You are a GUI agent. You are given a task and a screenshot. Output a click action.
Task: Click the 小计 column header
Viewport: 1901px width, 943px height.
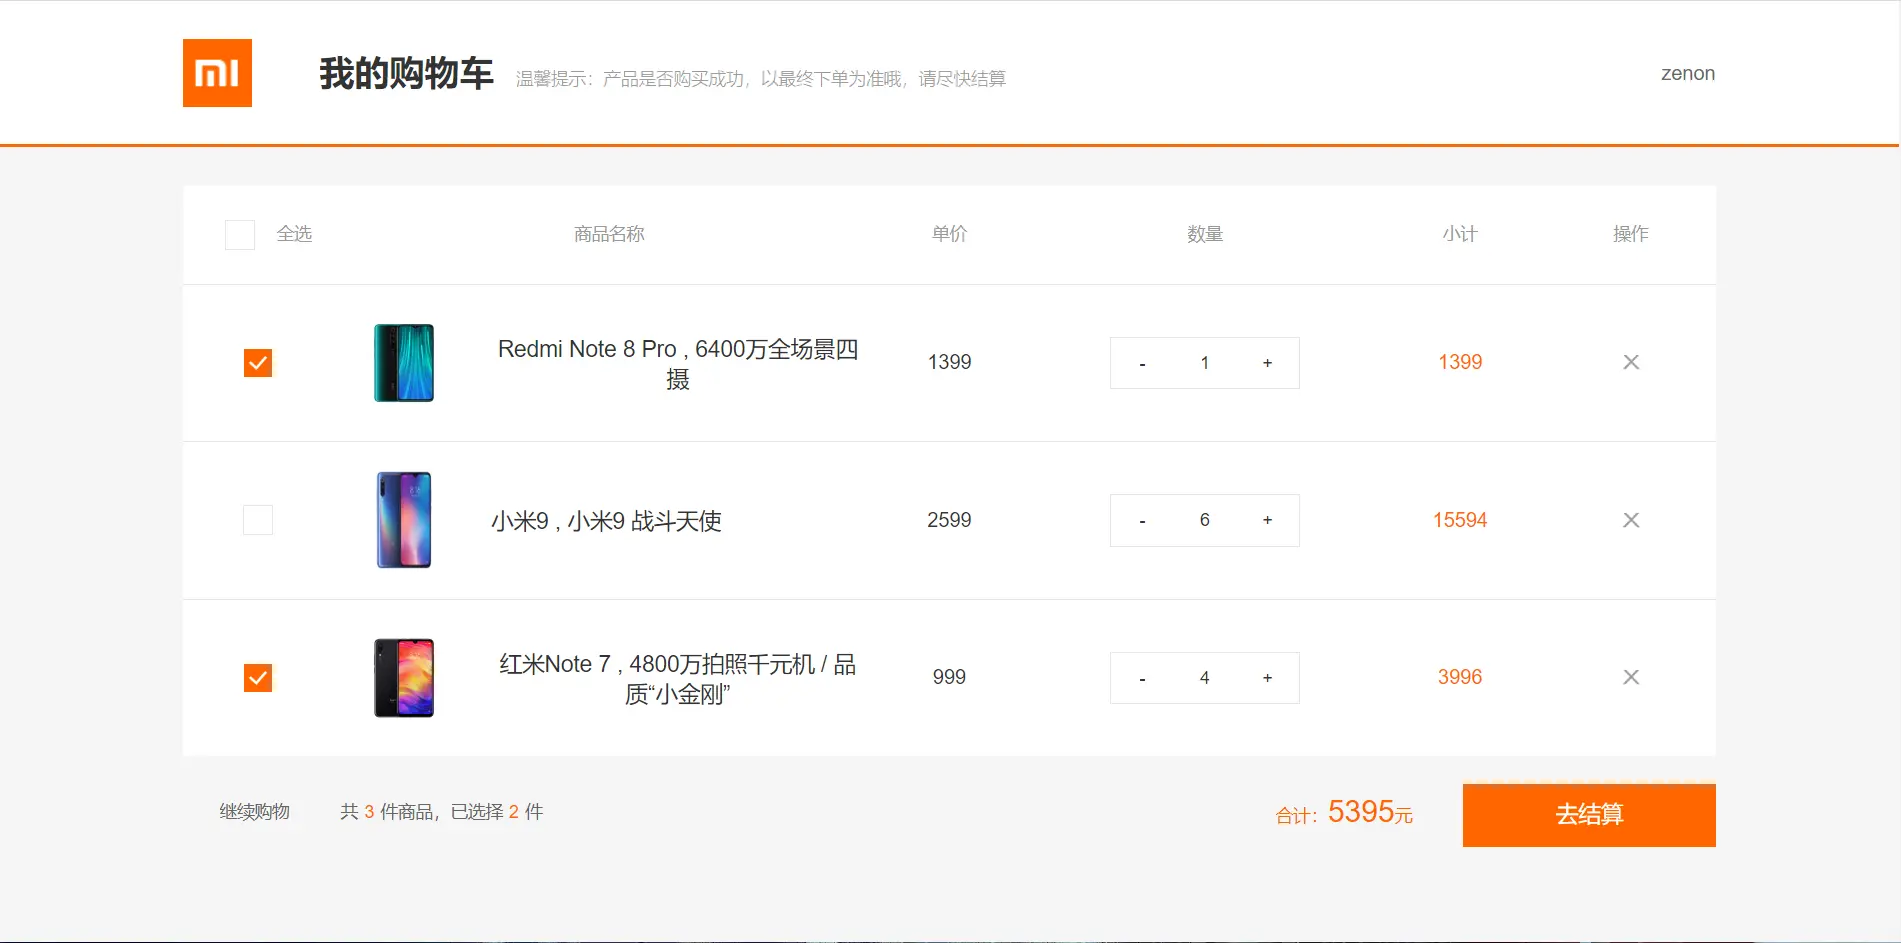(1460, 234)
